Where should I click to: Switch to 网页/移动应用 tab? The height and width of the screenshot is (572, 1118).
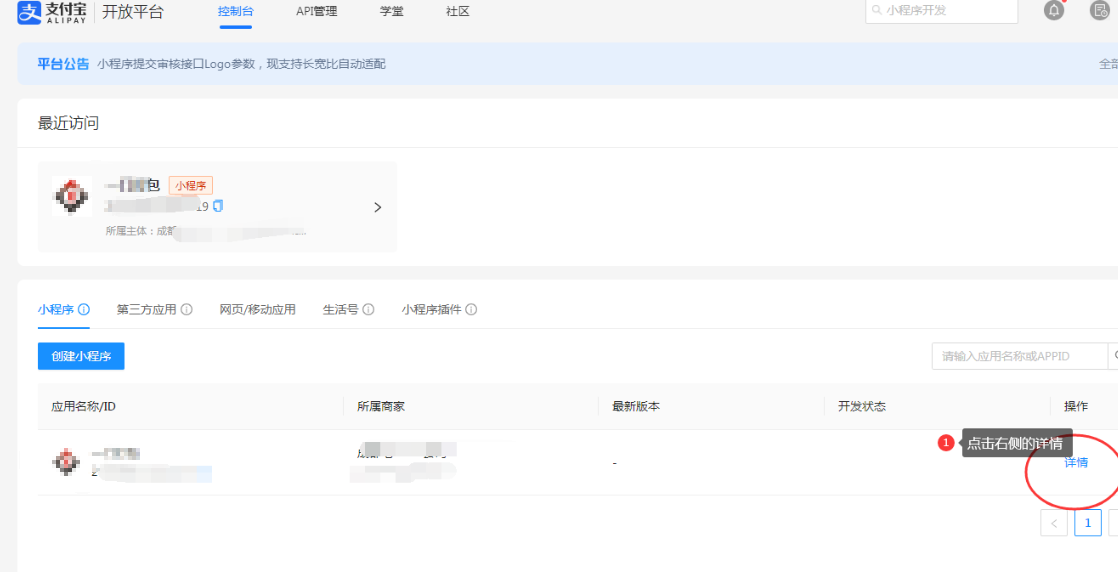click(x=257, y=310)
